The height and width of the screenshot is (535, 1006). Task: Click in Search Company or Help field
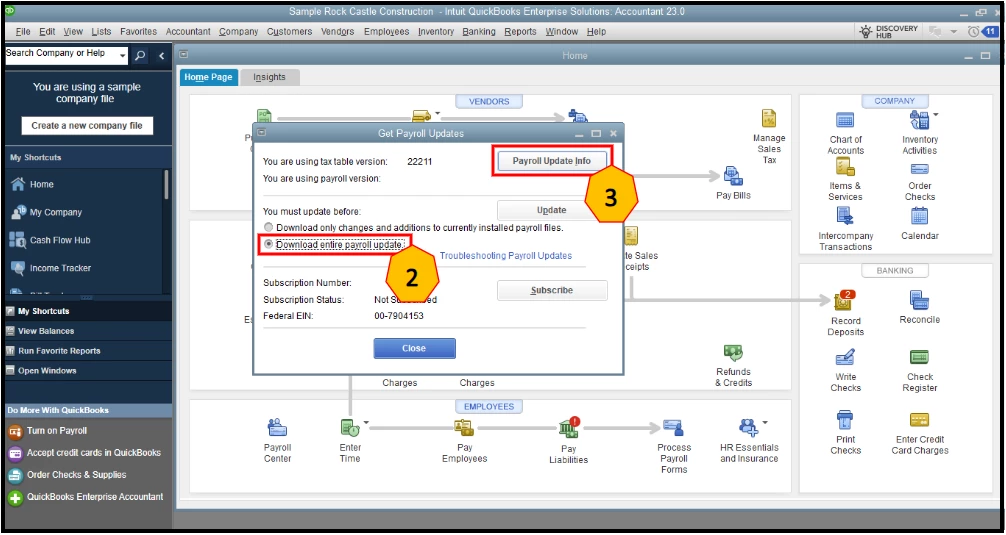(62, 54)
